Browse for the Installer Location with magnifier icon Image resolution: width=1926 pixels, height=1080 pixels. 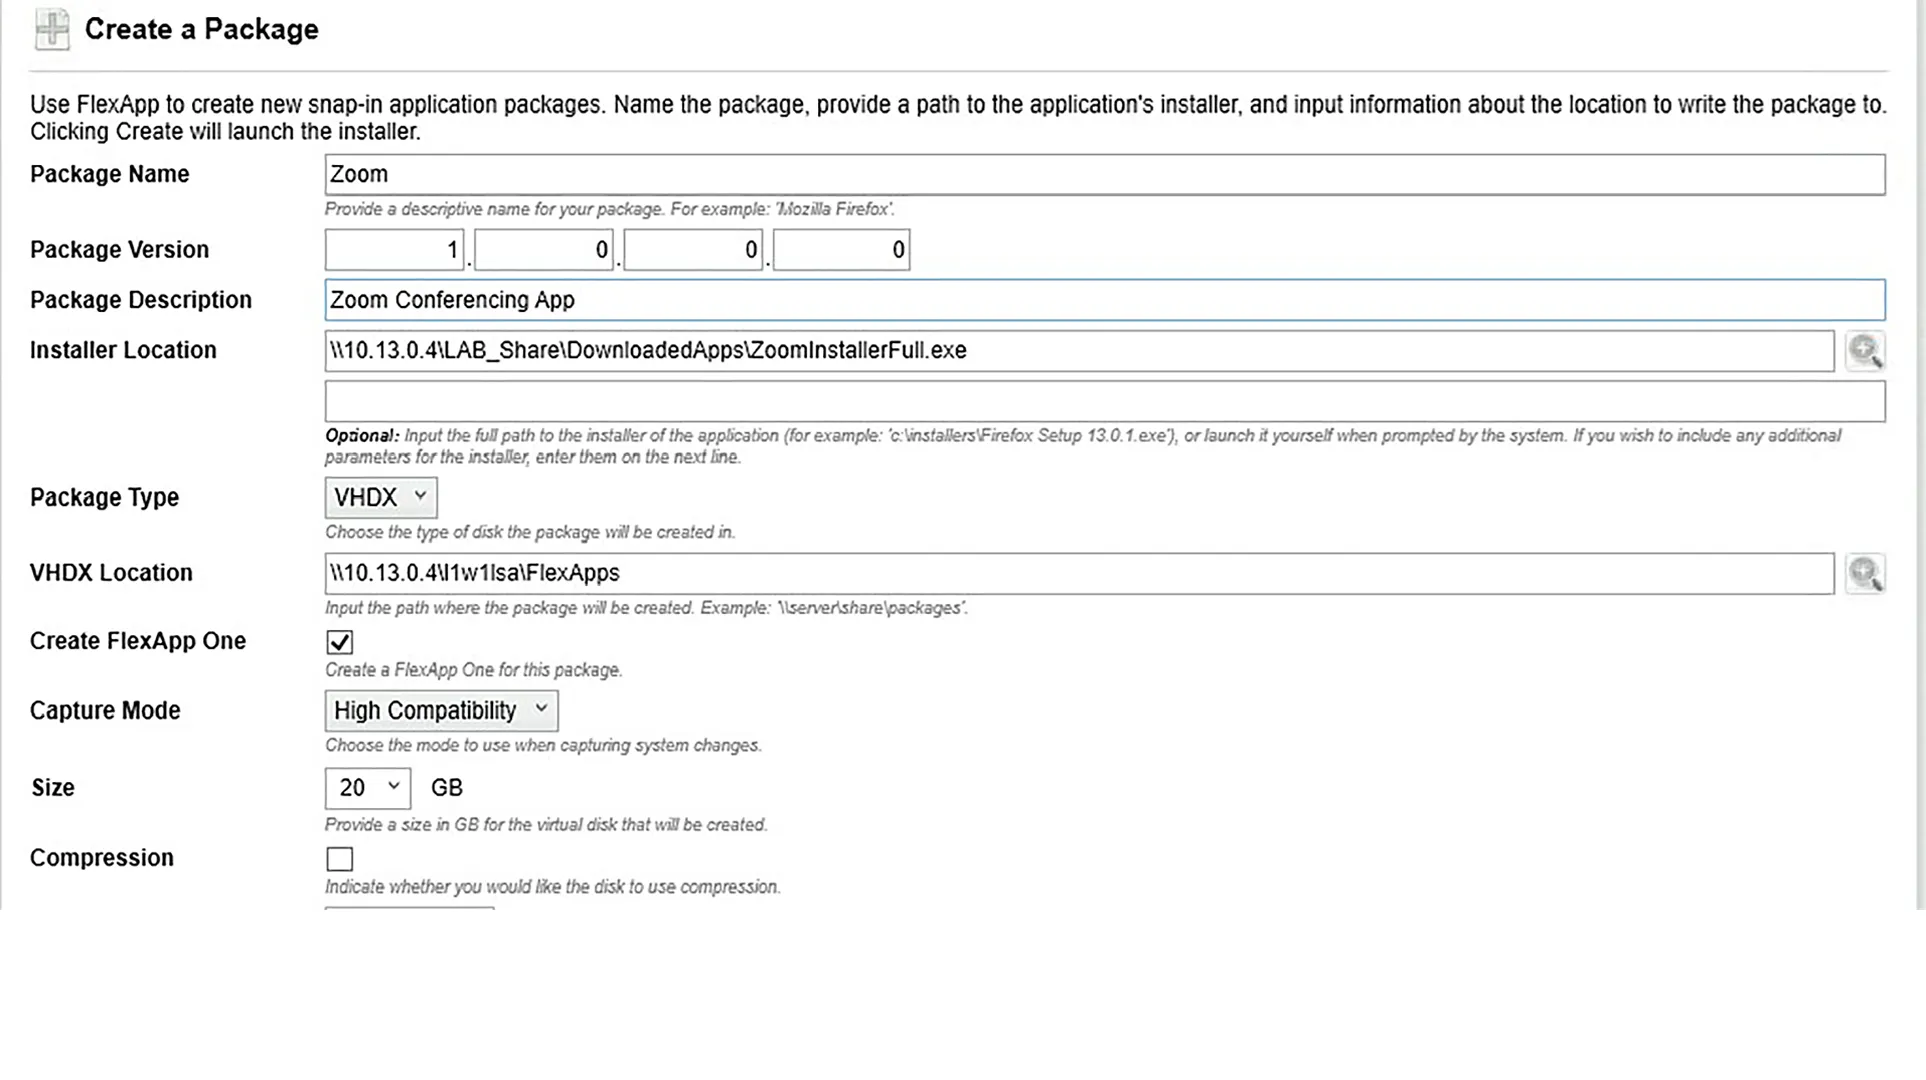coord(1865,351)
